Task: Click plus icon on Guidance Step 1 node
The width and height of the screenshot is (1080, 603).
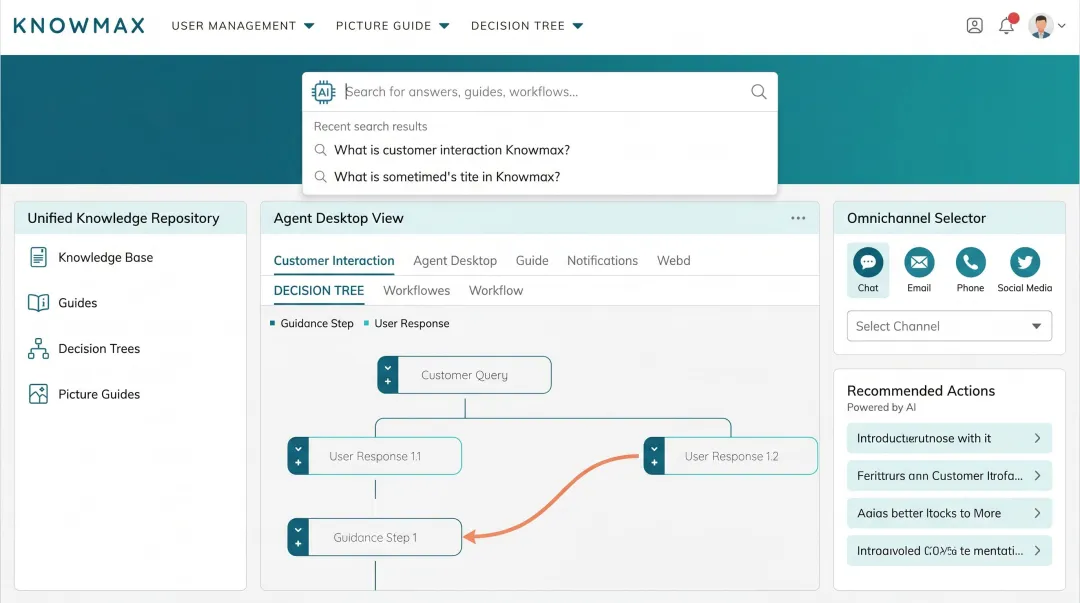Action: pyautogui.click(x=298, y=544)
